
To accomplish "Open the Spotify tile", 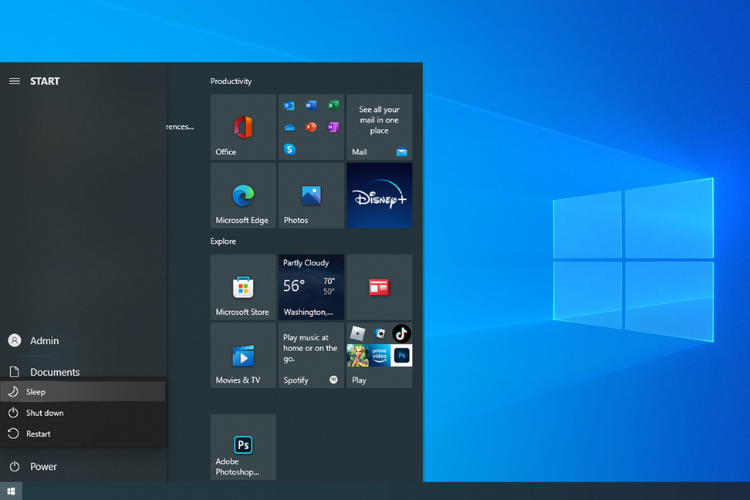I will [x=311, y=355].
